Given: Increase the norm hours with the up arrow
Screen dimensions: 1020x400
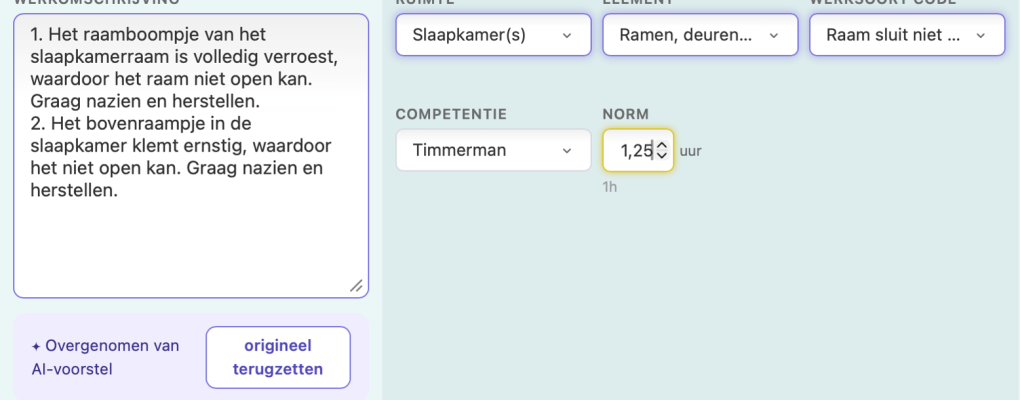Looking at the screenshot, I should [x=662, y=146].
